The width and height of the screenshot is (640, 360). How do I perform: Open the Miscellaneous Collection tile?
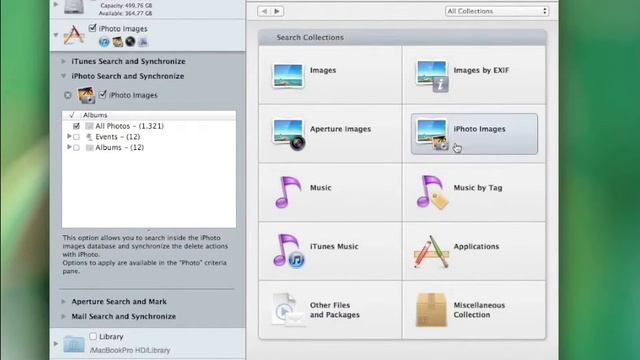(474, 310)
